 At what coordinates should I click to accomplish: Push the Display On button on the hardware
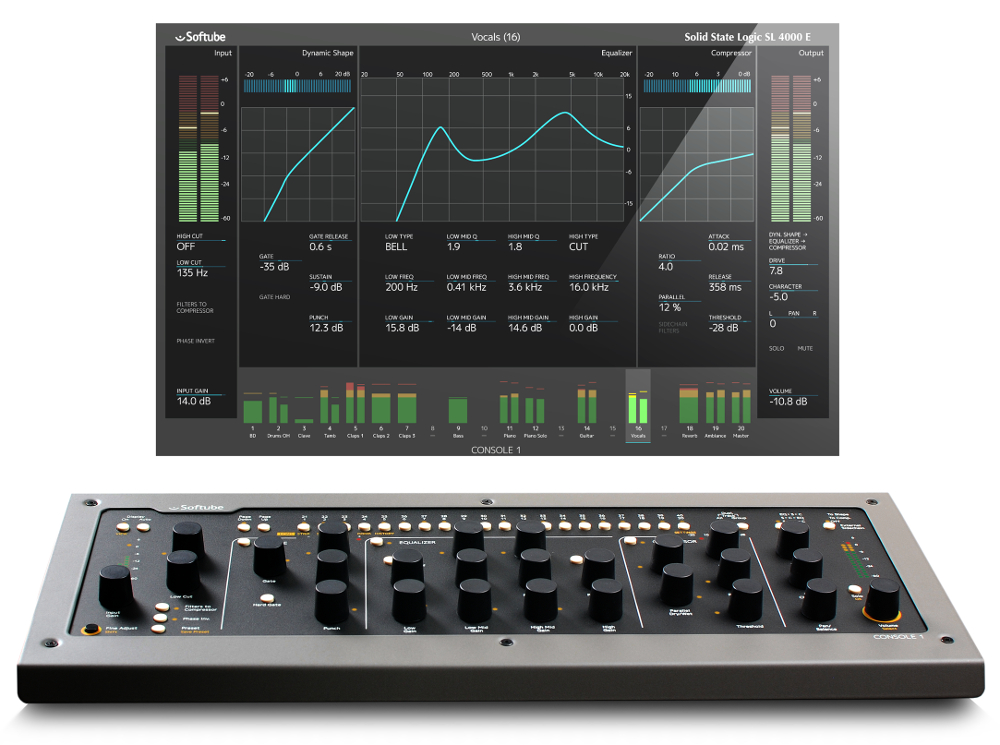pos(125,527)
